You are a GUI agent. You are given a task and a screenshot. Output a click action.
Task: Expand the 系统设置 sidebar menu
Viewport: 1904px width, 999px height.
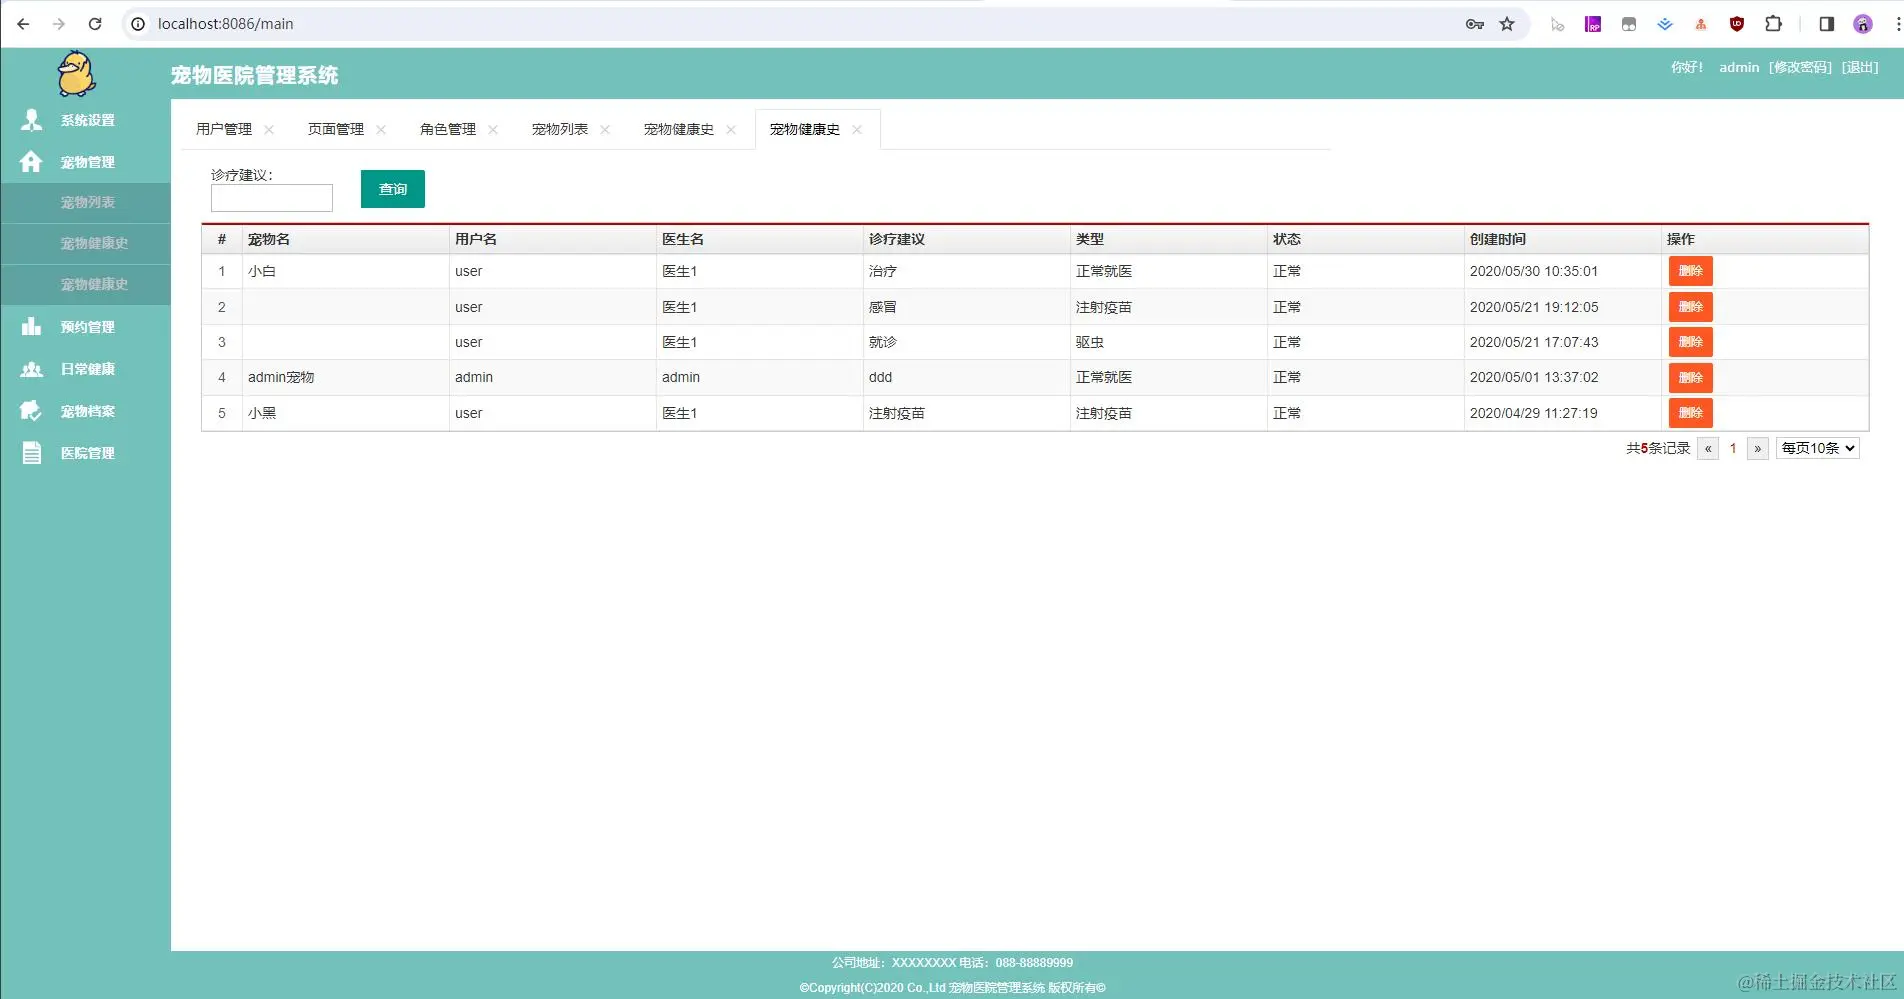click(x=87, y=120)
